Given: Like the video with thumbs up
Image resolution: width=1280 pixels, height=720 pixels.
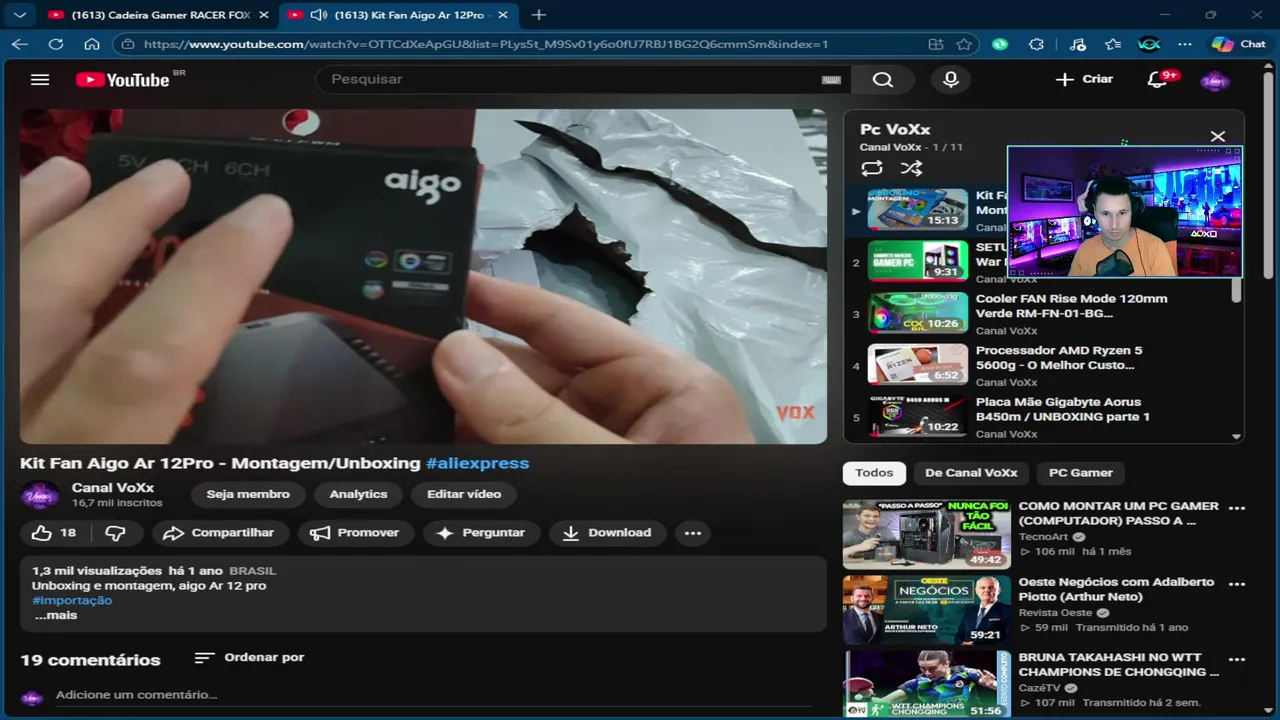Looking at the screenshot, I should tap(54, 533).
